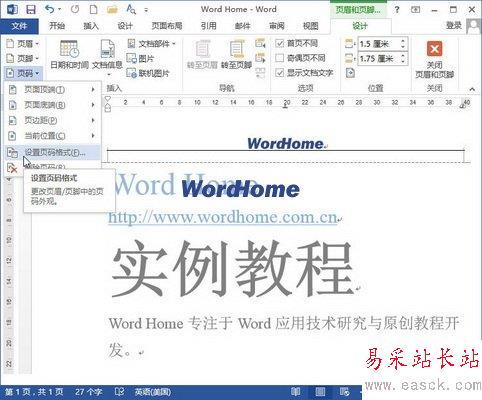Open Word help question mark
The width and height of the screenshot is (482, 400).
(397, 10)
